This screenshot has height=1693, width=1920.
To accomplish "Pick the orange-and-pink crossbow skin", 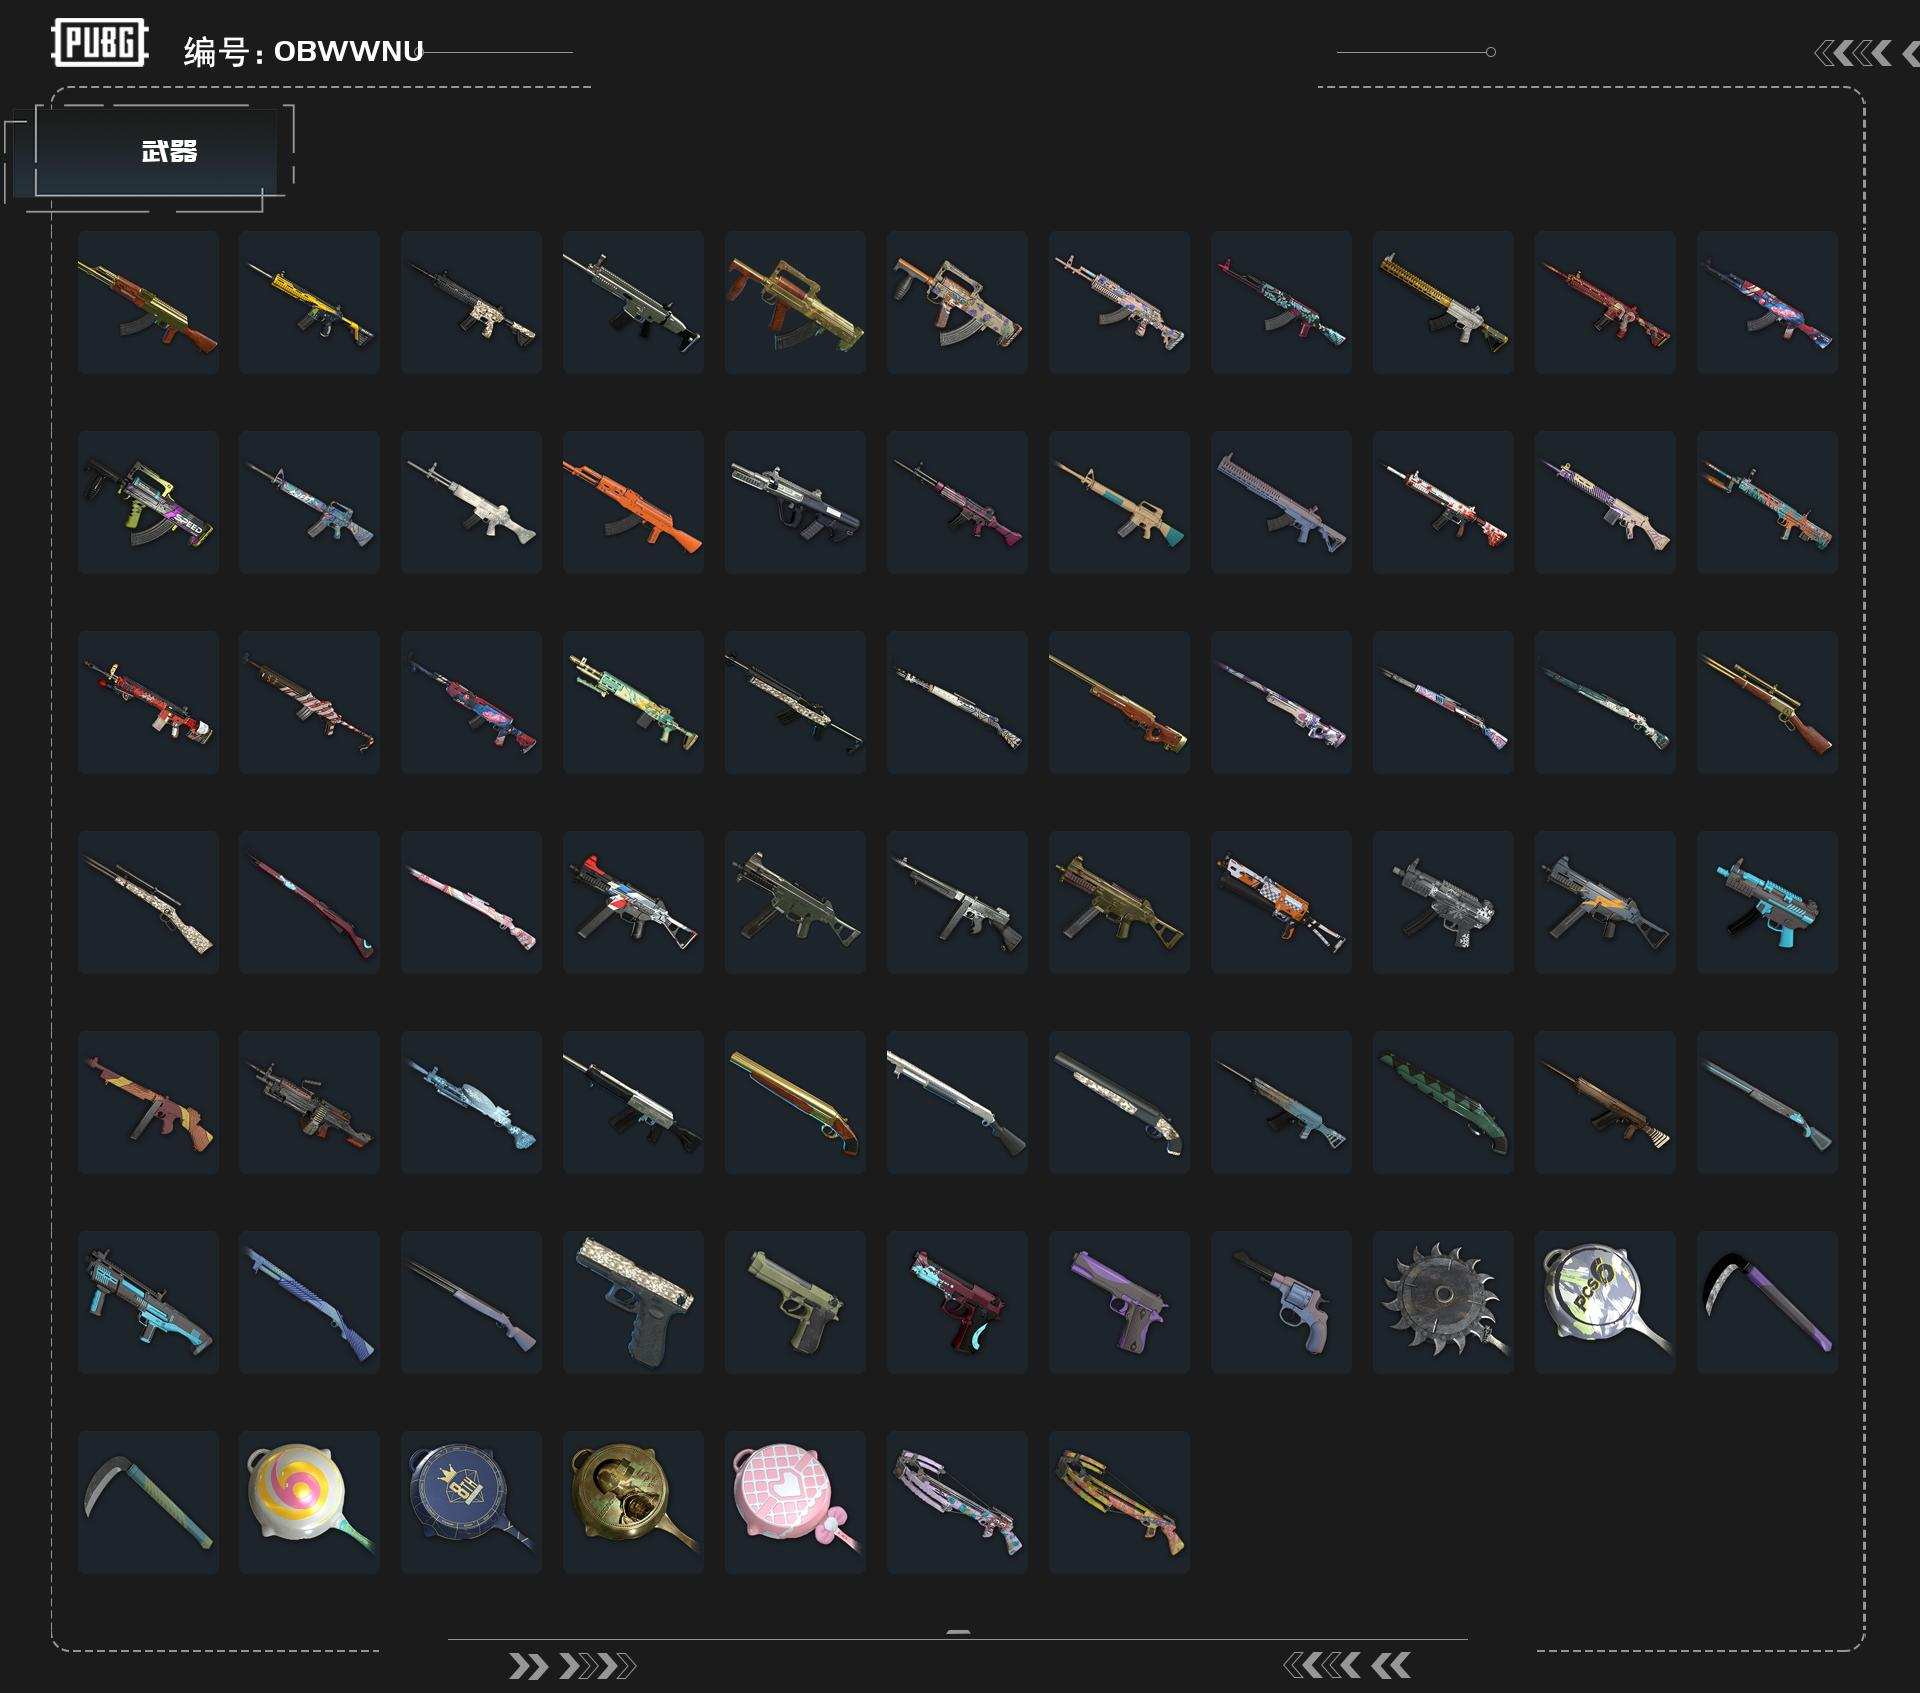I will point(1119,1502).
